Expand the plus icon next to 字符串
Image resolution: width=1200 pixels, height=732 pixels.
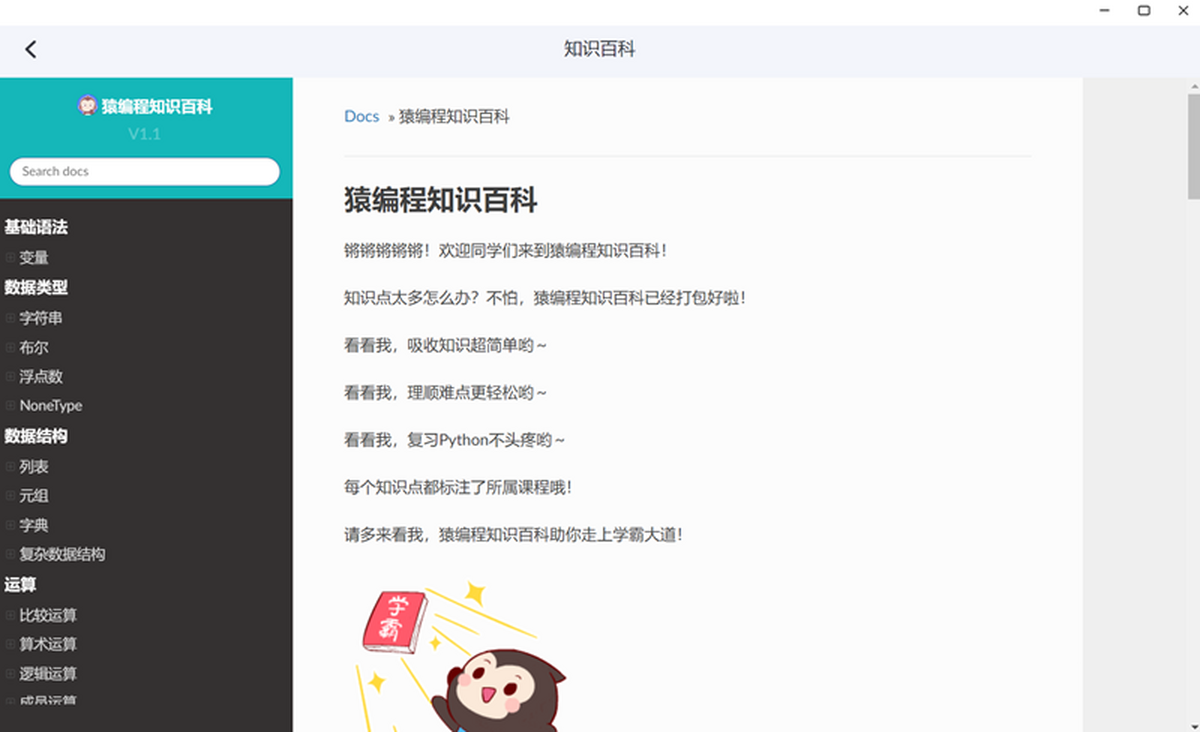pos(10,318)
